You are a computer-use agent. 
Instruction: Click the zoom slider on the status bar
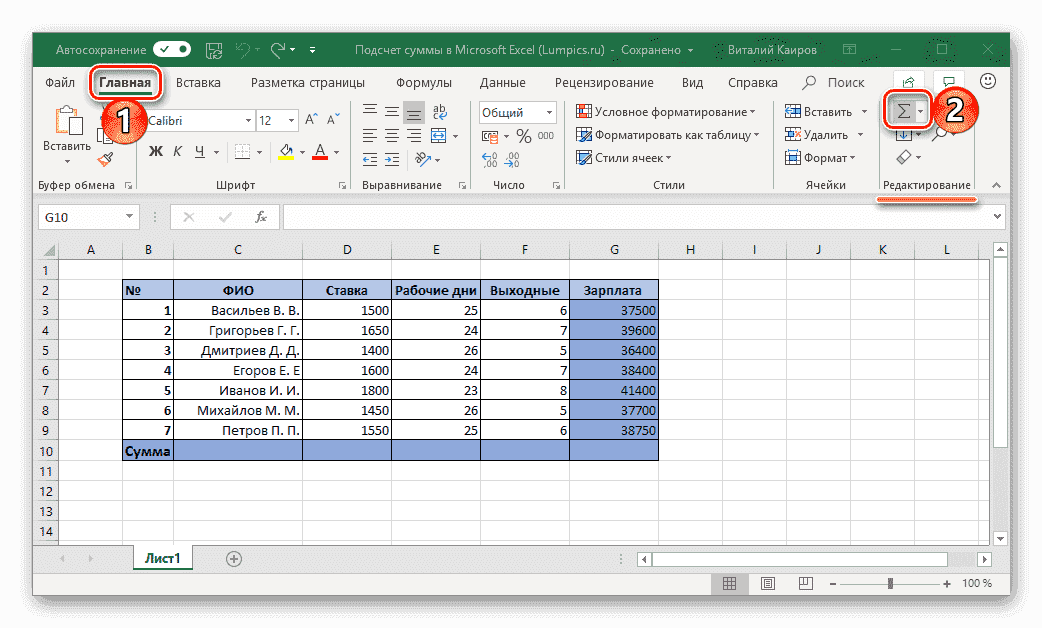892,584
